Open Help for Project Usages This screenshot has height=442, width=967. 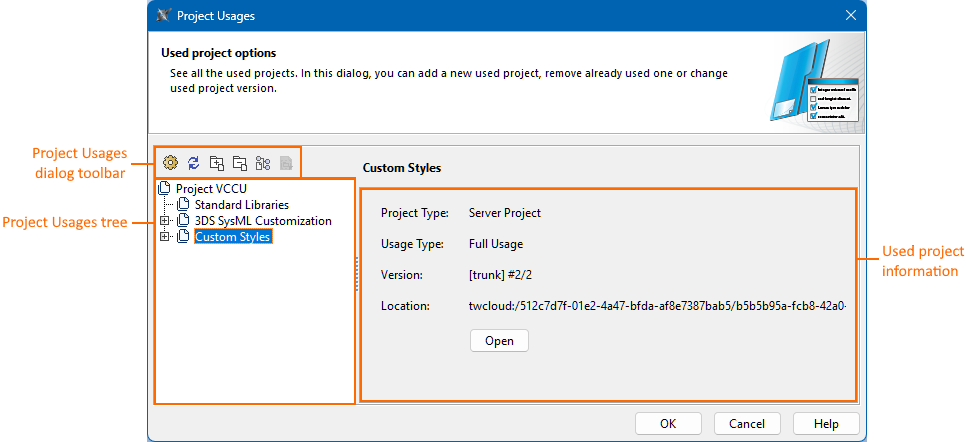[x=826, y=424]
